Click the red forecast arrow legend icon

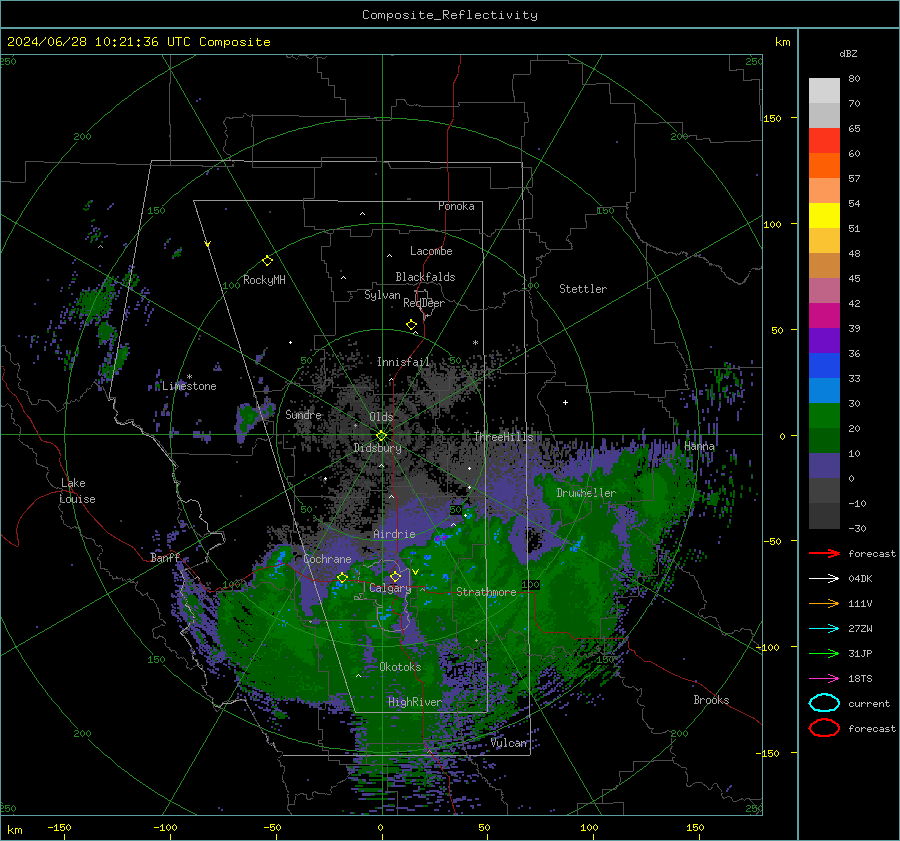pos(824,553)
